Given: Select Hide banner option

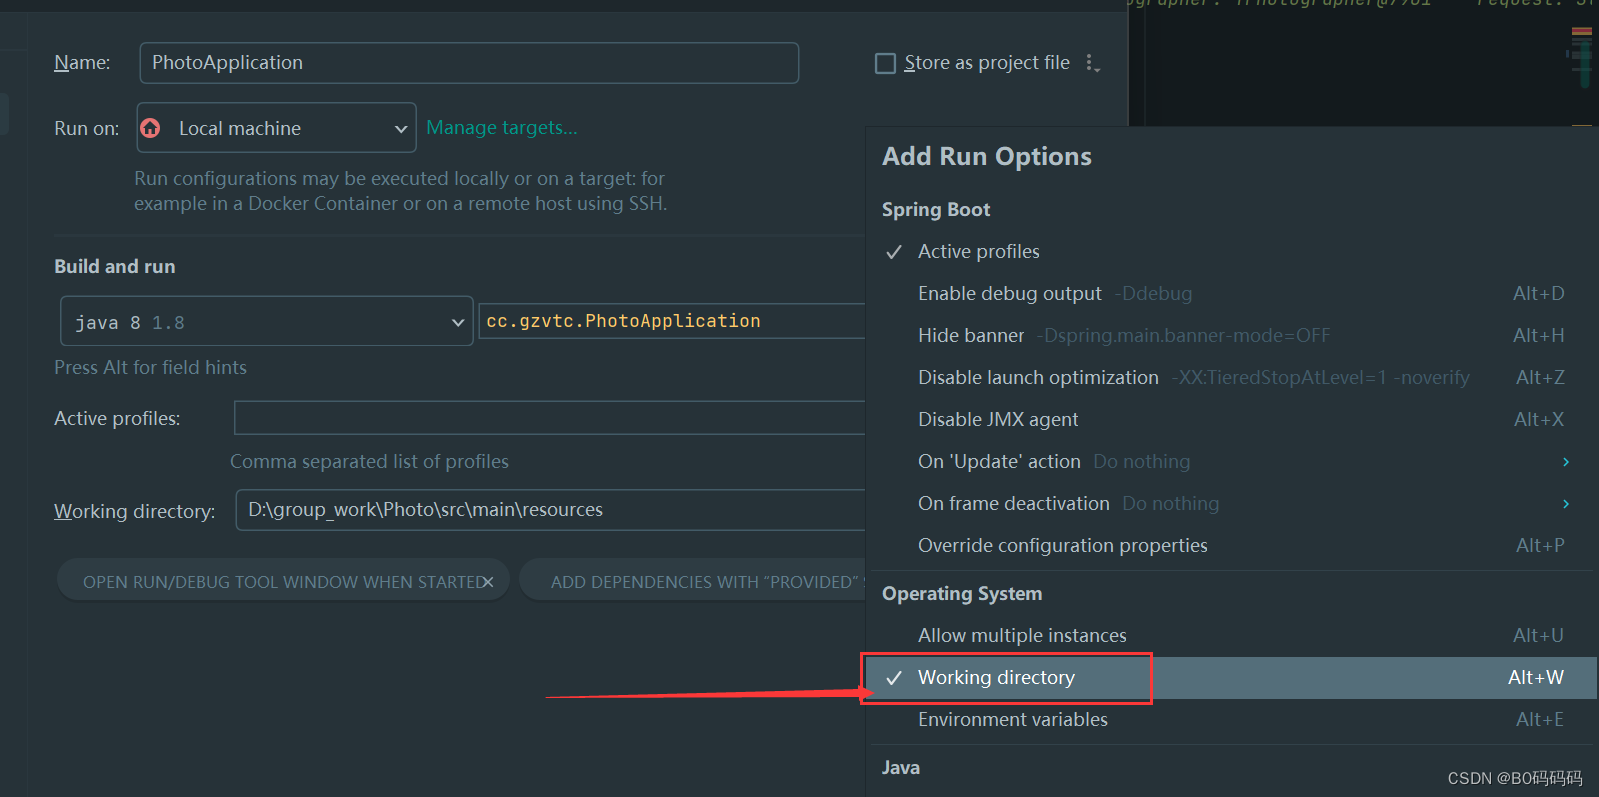Looking at the screenshot, I should click(1231, 336).
